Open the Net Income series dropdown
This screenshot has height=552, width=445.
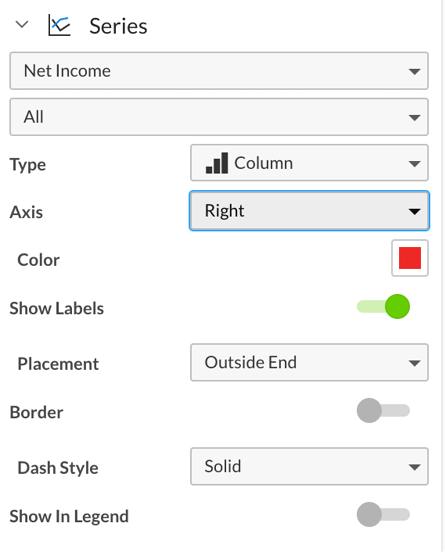click(219, 71)
